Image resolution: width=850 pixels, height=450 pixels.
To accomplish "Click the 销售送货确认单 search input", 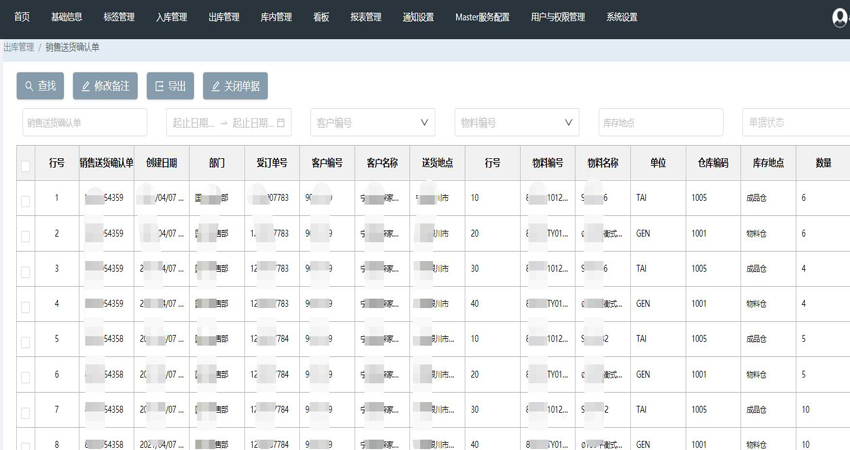I will 84,123.
